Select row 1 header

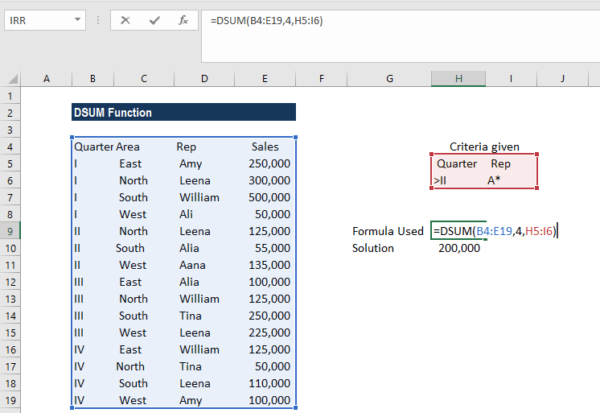(10, 96)
